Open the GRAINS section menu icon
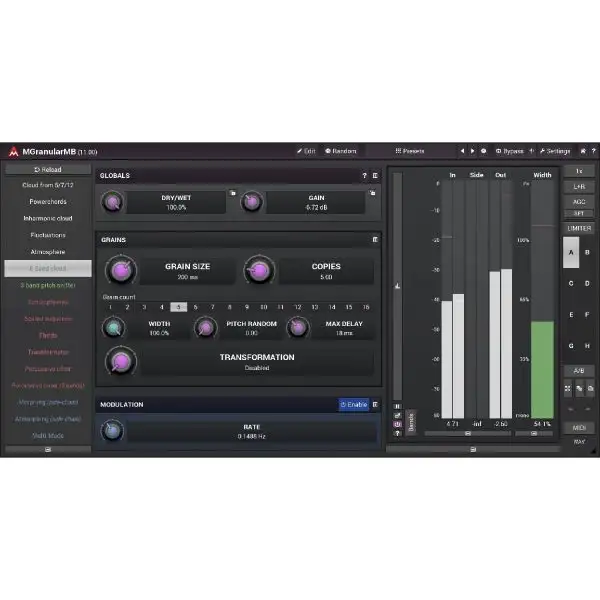 tap(375, 240)
